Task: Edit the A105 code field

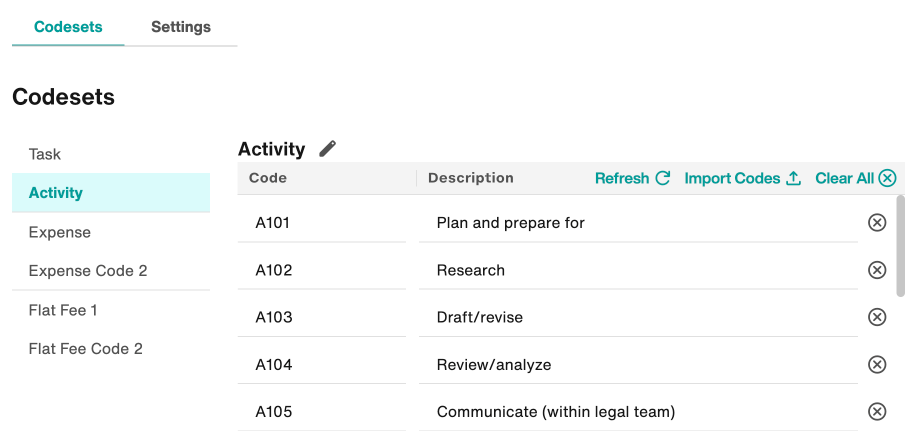Action: 322,412
